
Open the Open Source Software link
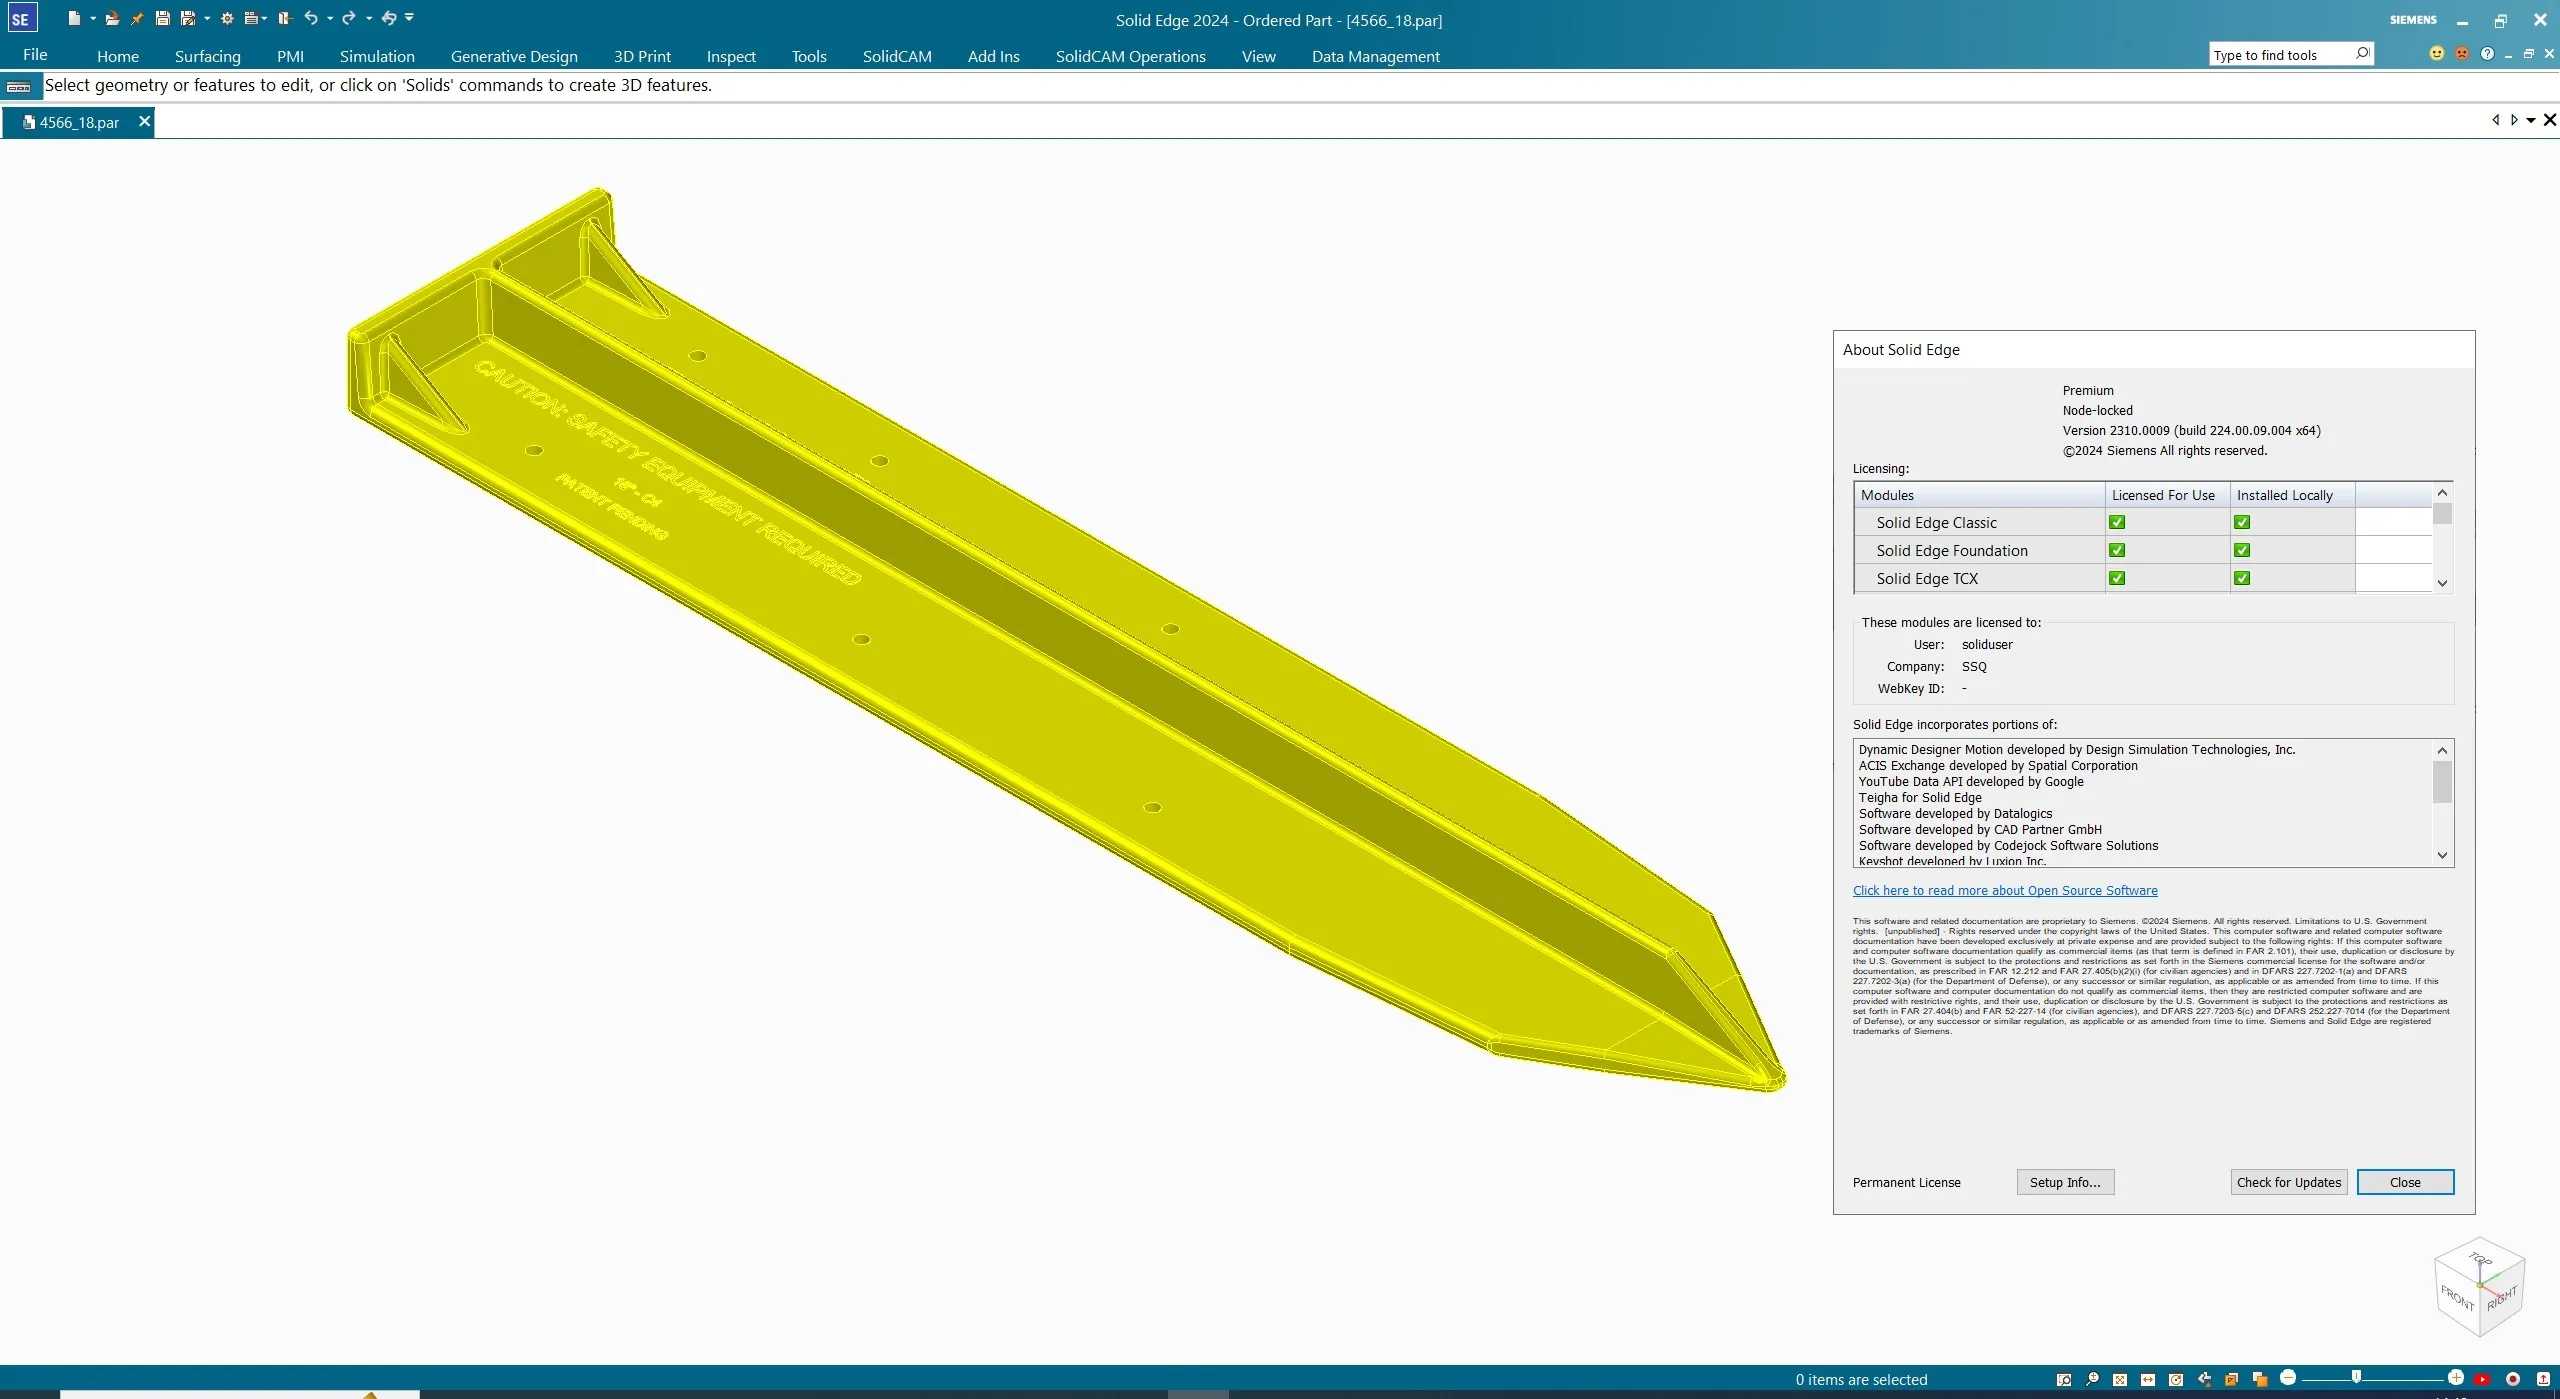point(2004,891)
